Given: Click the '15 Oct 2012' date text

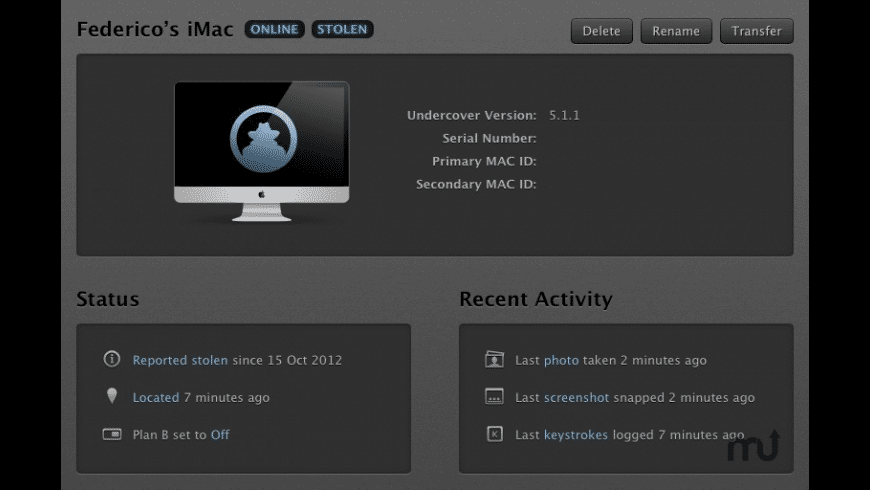Looking at the screenshot, I should point(305,360).
